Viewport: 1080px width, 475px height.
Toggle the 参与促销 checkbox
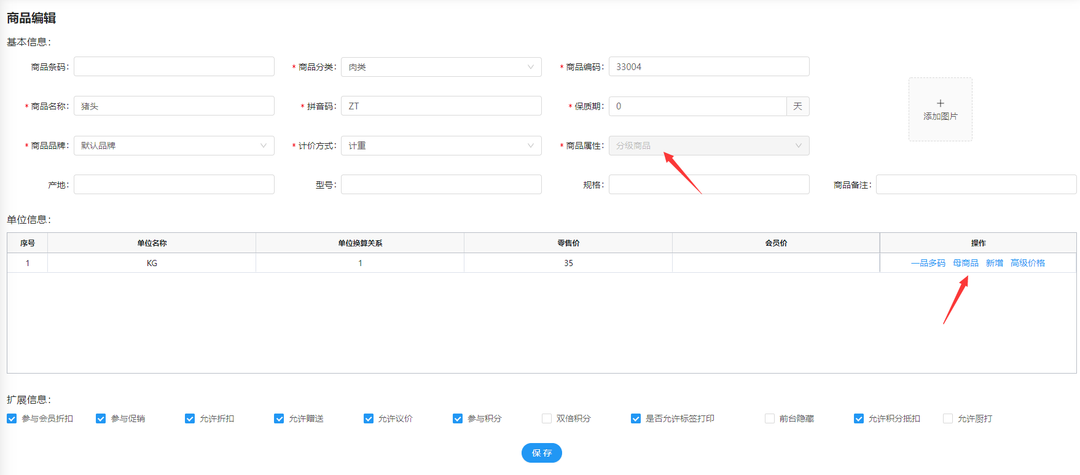coord(101,419)
